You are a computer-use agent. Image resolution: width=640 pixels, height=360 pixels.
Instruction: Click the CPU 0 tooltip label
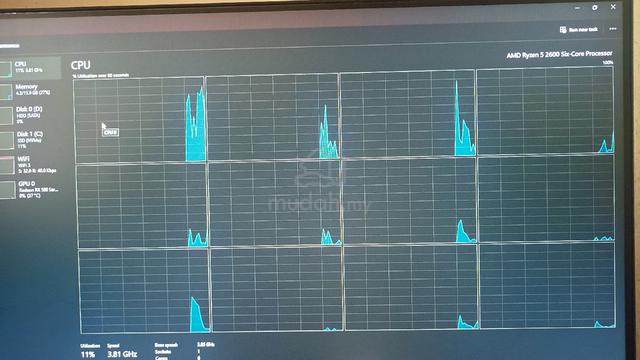[x=110, y=132]
